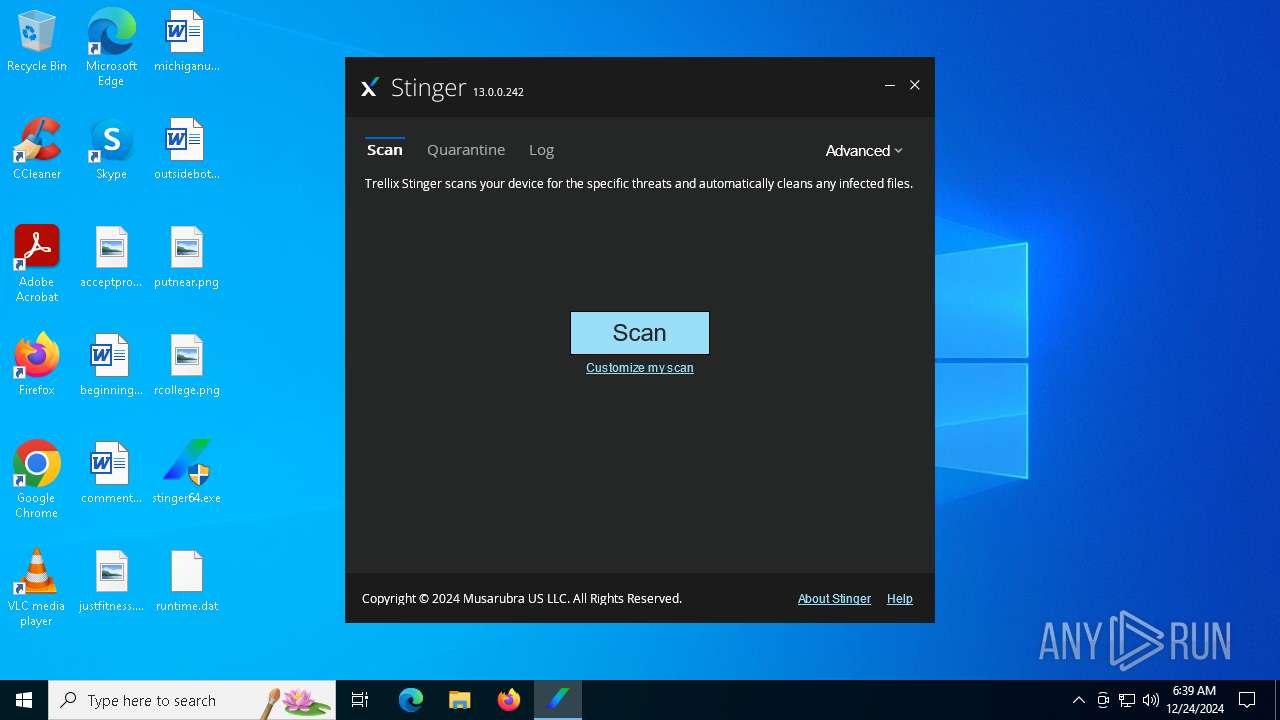Open the clock and date flyout
The height and width of the screenshot is (720, 1280).
[1195, 700]
